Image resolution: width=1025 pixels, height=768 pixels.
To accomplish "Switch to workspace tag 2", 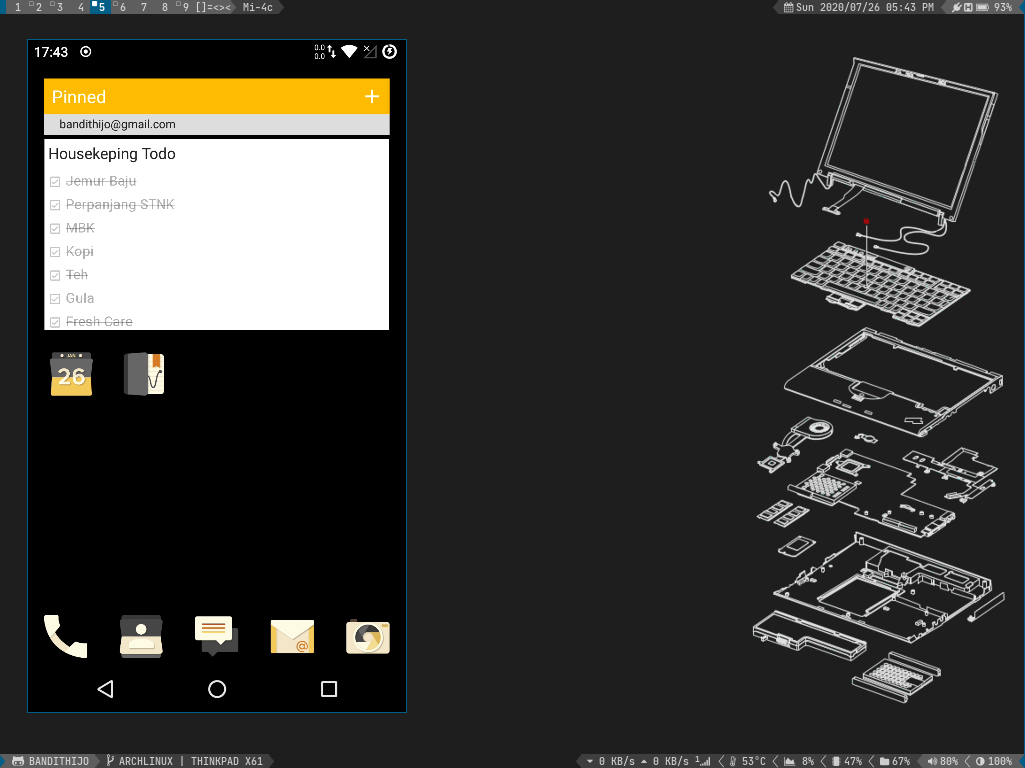I will [x=38, y=7].
